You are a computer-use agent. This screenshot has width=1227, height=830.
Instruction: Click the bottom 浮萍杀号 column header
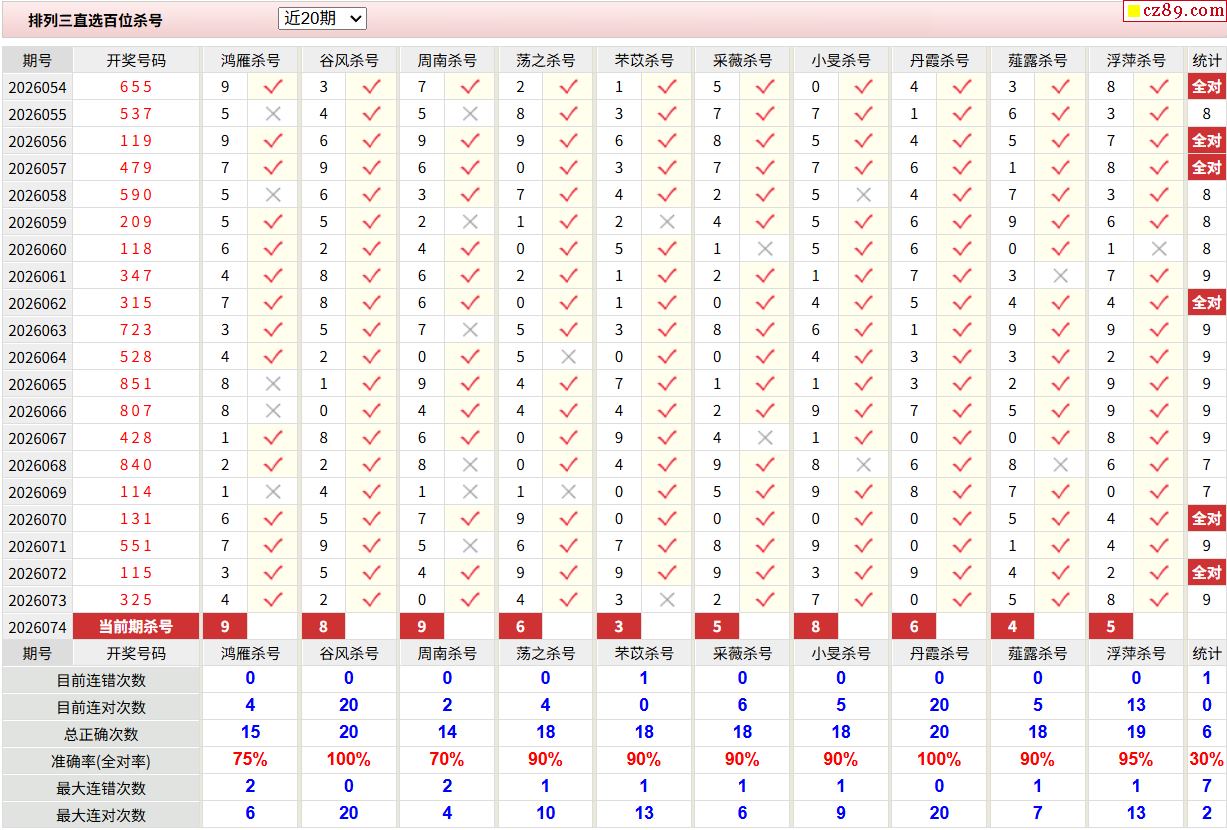coord(1136,653)
